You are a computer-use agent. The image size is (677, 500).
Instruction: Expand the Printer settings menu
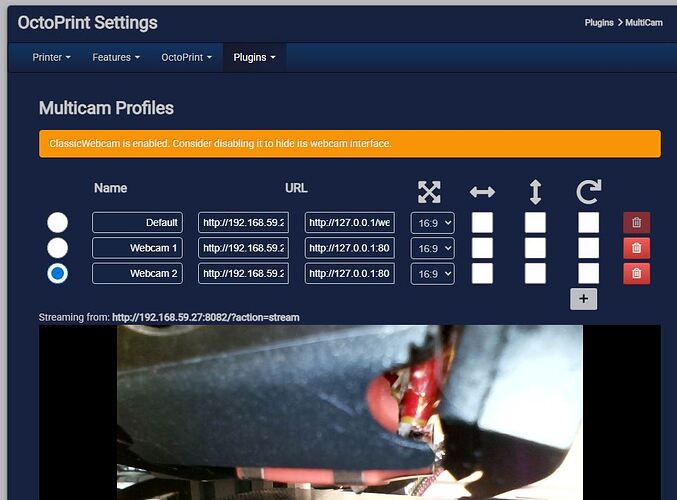click(51, 57)
